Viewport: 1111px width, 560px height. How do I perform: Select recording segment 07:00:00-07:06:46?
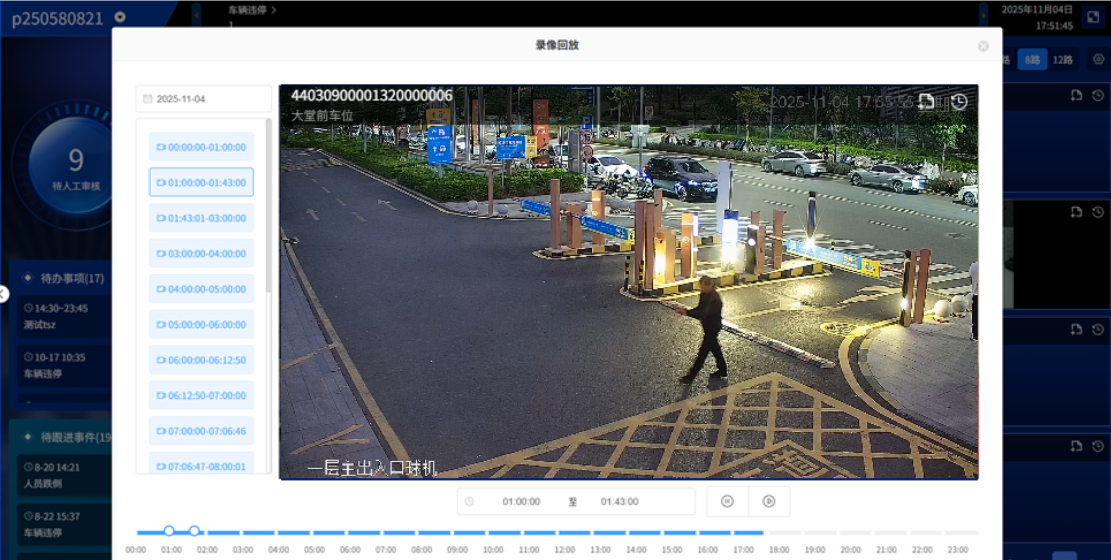coord(201,431)
